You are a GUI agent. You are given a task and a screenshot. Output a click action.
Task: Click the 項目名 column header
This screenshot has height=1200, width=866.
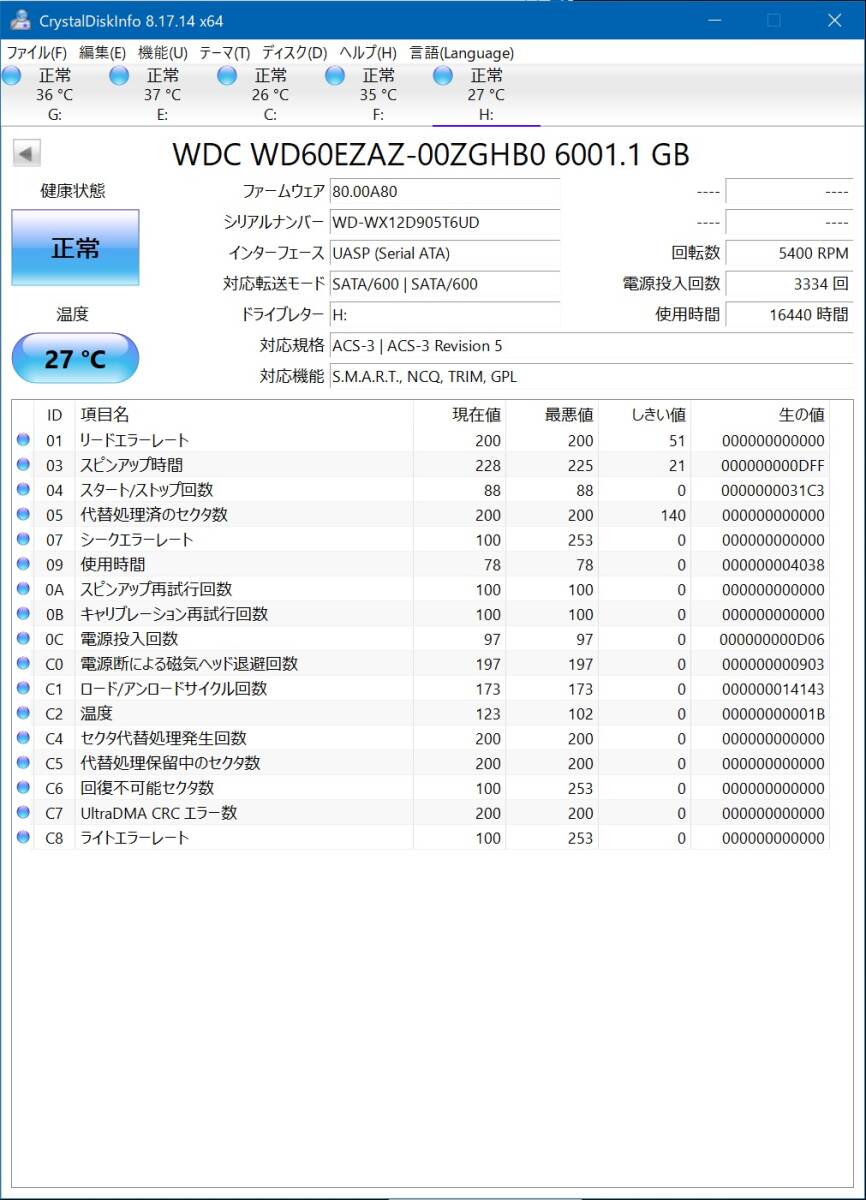click(x=244, y=415)
